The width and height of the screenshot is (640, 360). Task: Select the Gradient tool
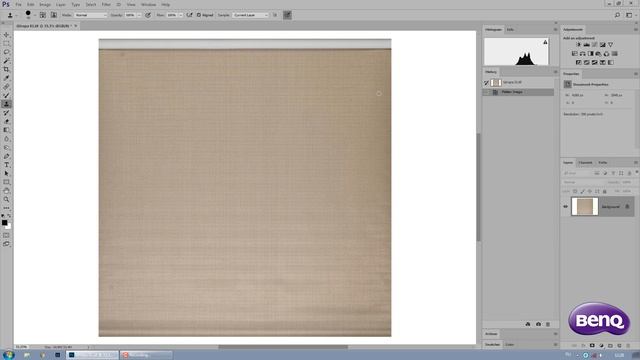[6, 130]
